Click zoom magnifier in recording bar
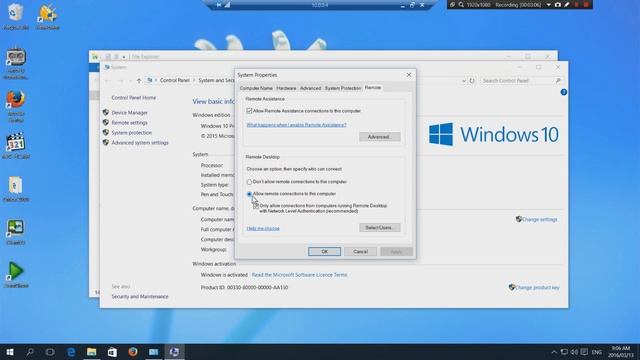The height and width of the screenshot is (360, 640). click(461, 5)
